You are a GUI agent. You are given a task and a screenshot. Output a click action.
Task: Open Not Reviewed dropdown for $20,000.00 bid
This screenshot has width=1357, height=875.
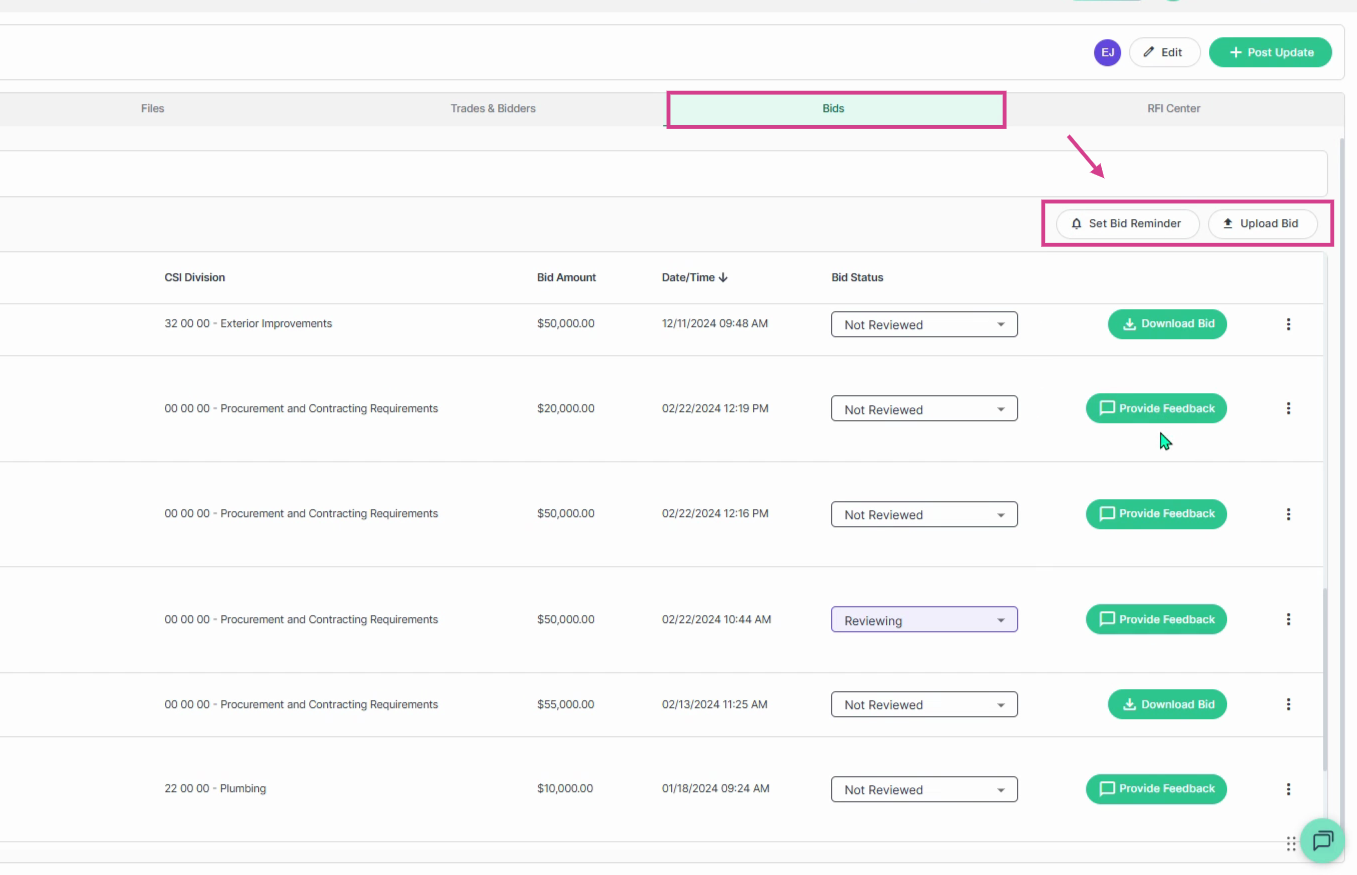point(924,409)
